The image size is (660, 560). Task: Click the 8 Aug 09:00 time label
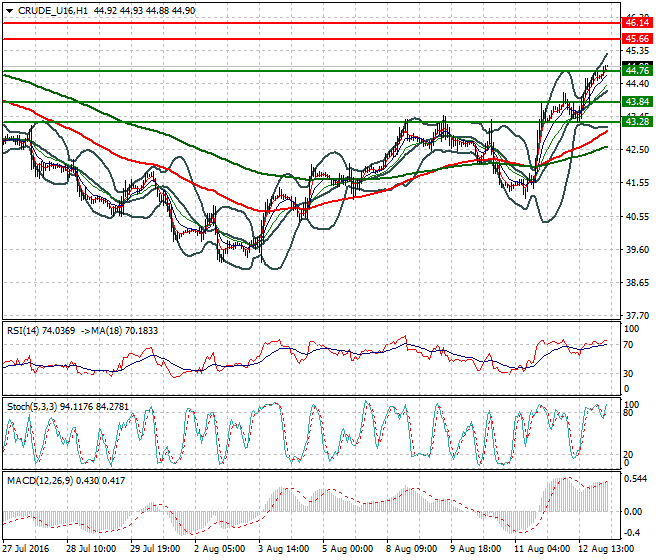click(411, 549)
